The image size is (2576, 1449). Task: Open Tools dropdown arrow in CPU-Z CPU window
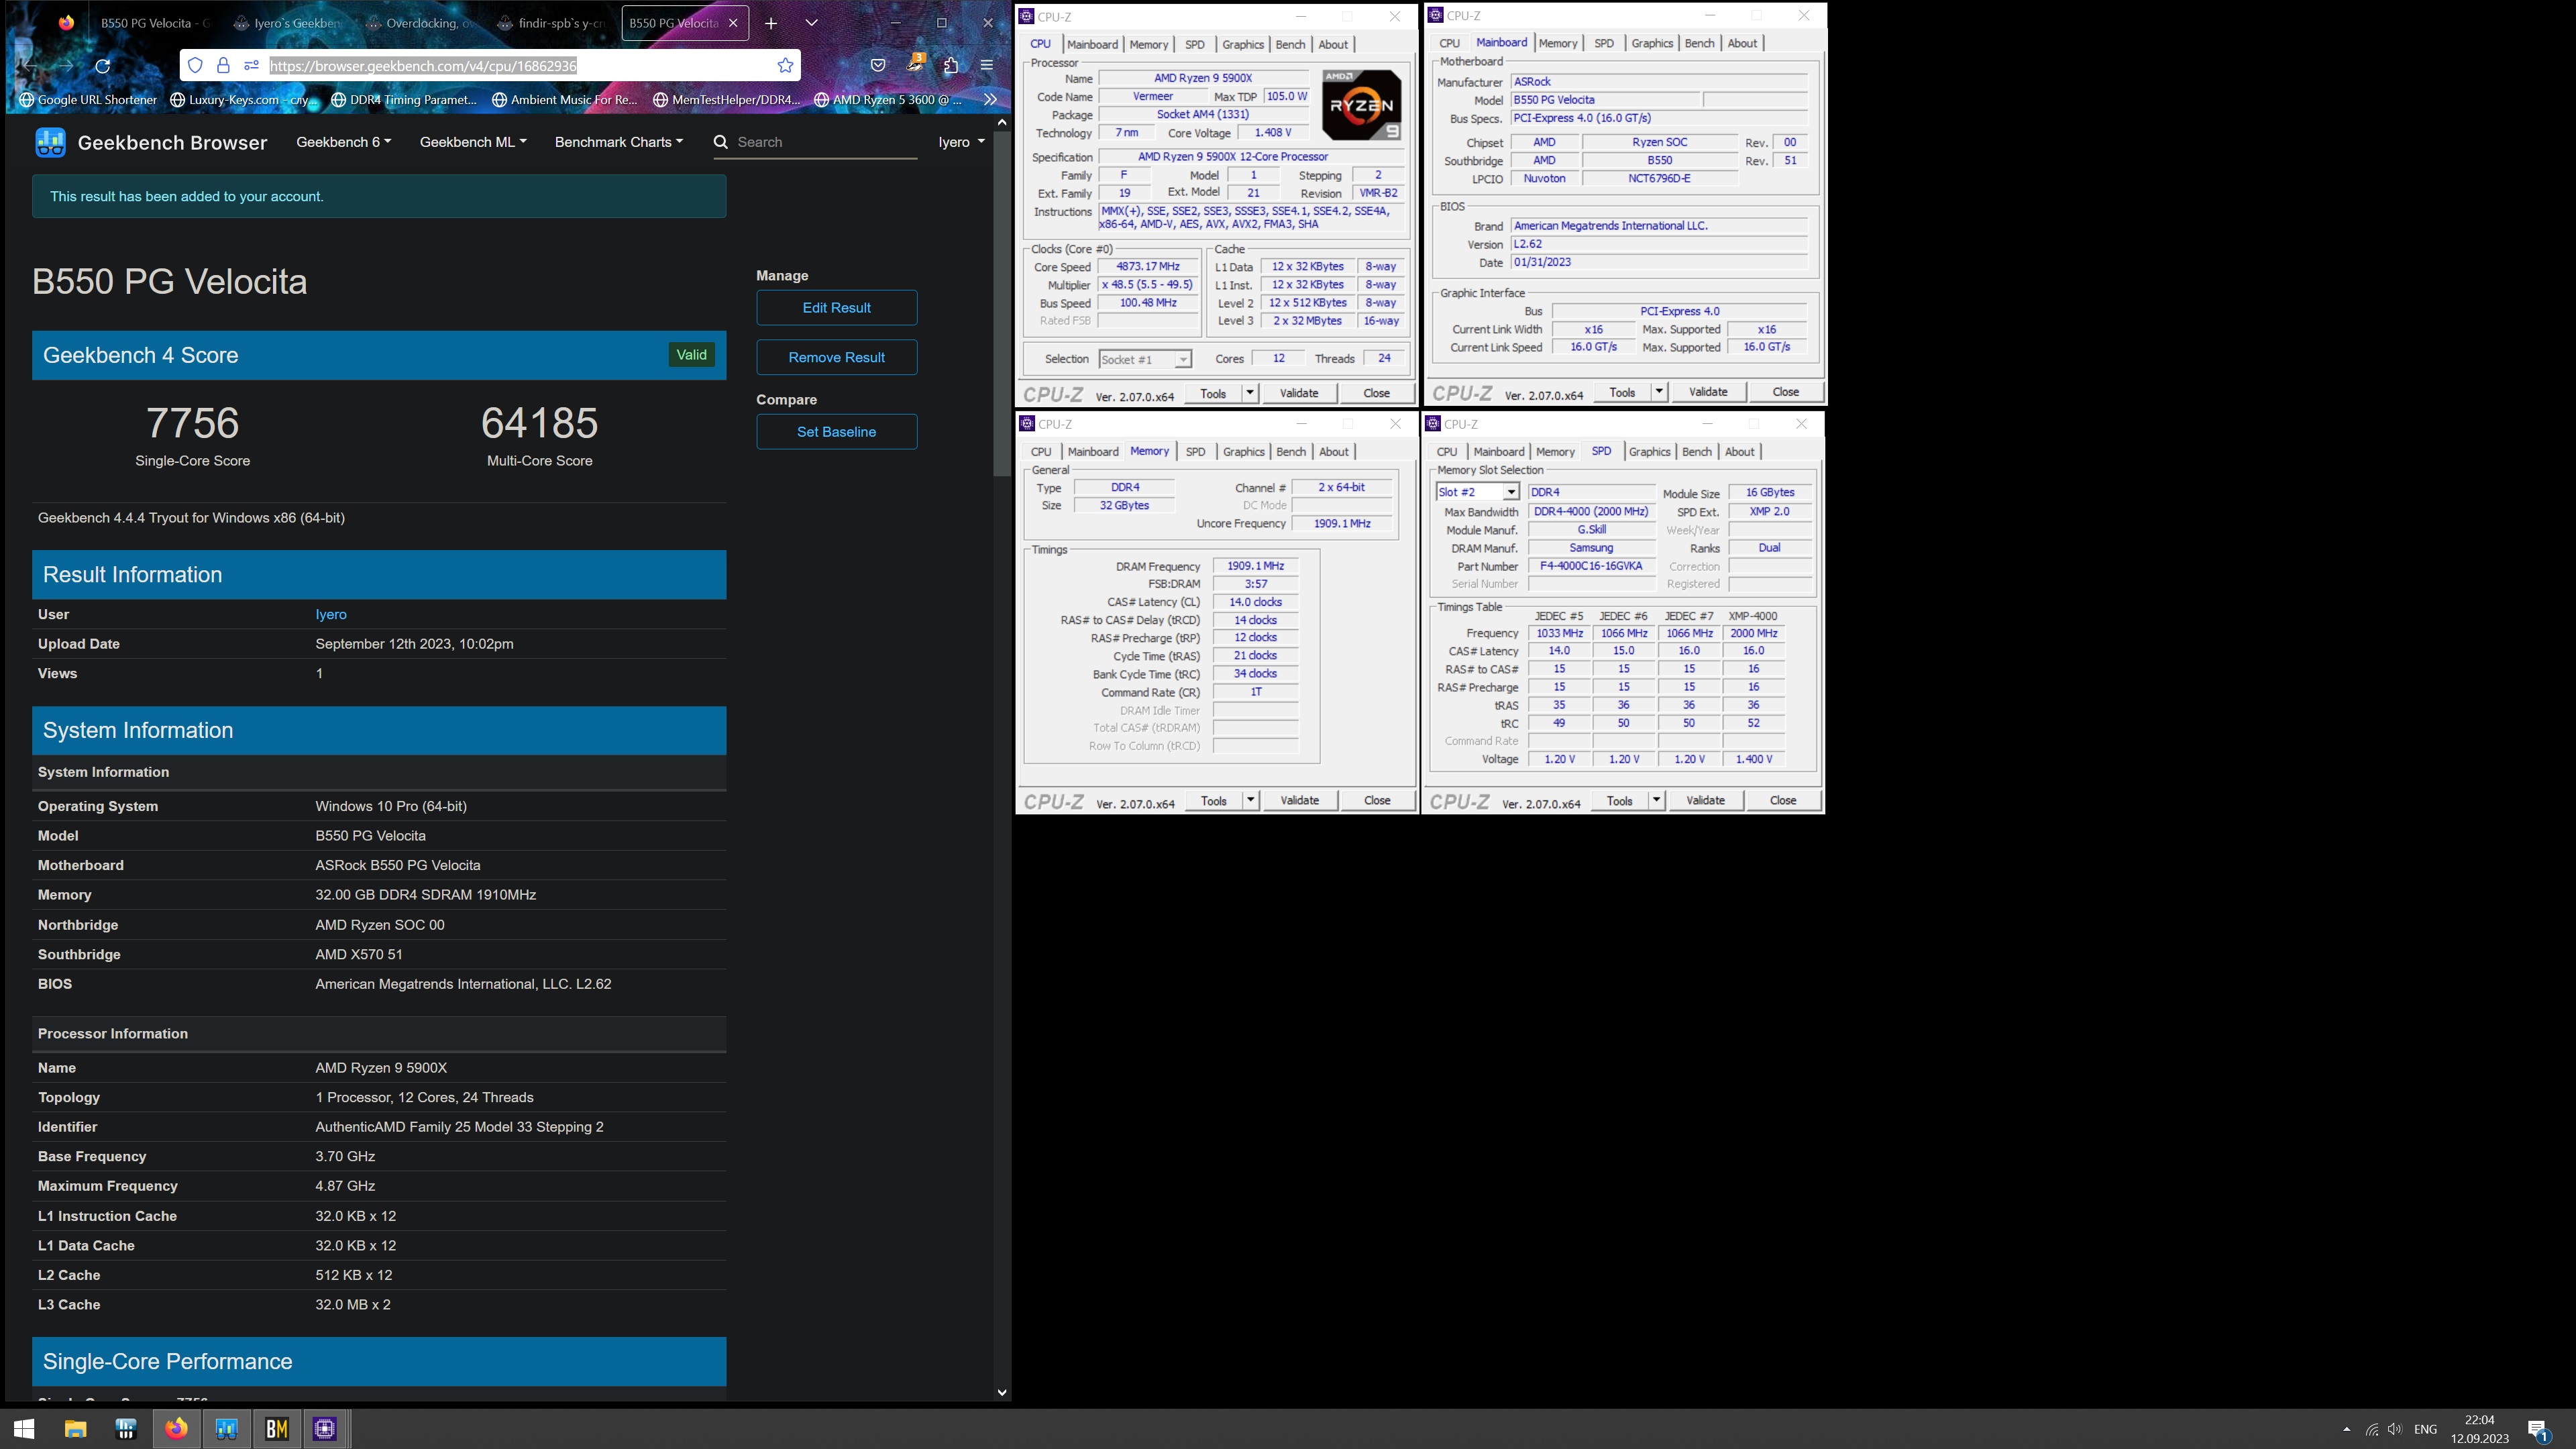point(1250,393)
